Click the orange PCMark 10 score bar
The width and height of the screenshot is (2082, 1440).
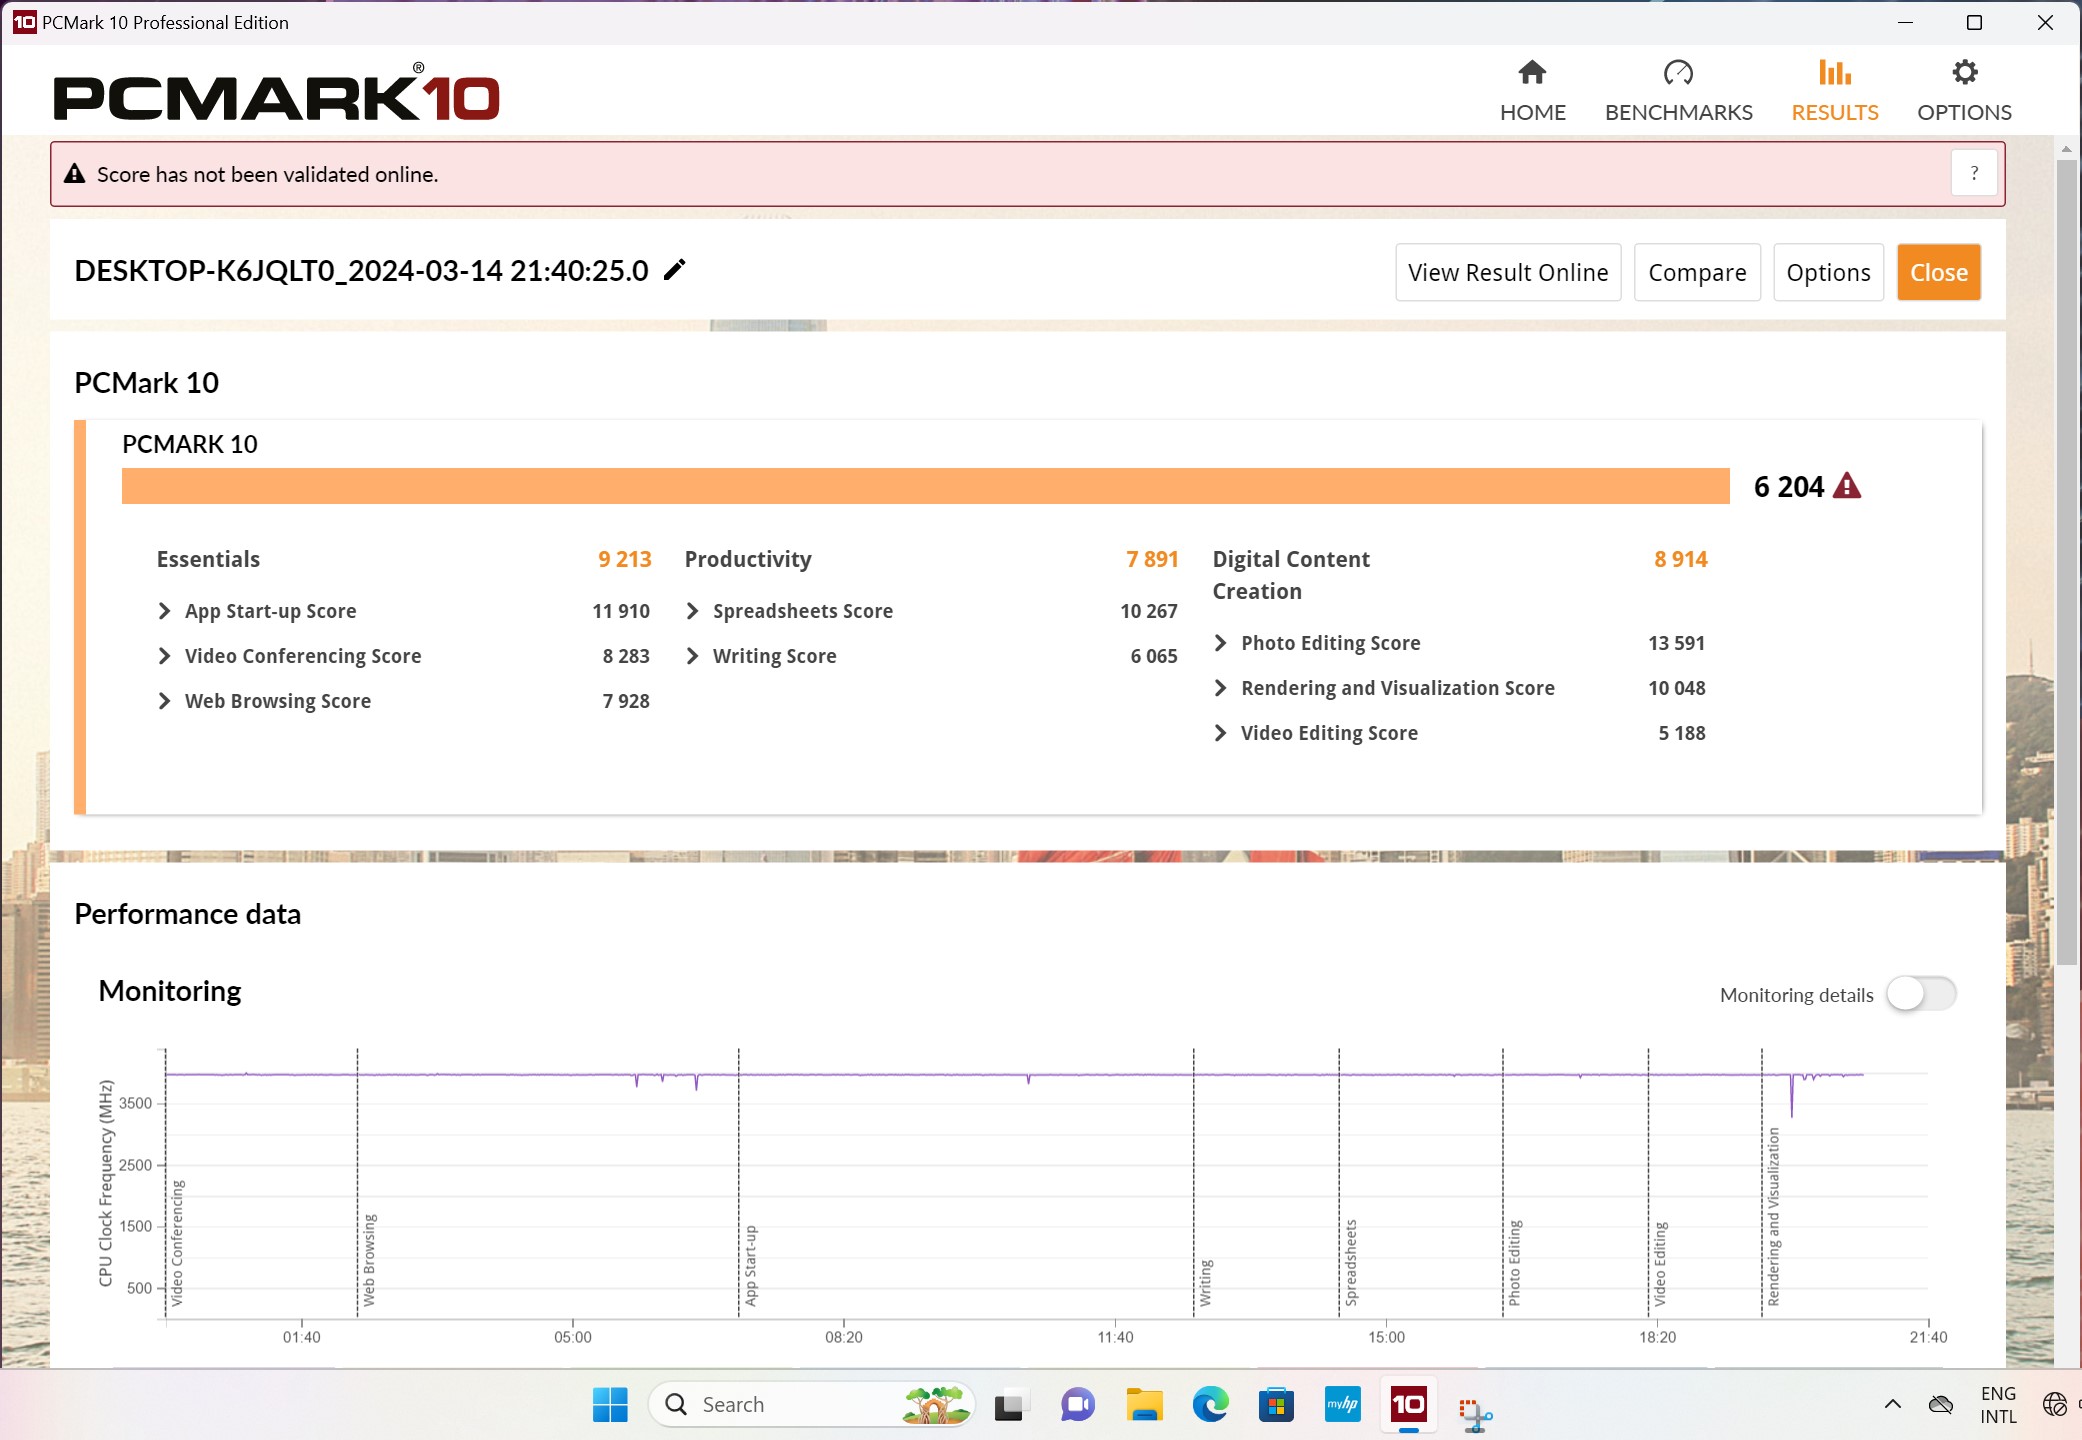tap(925, 486)
